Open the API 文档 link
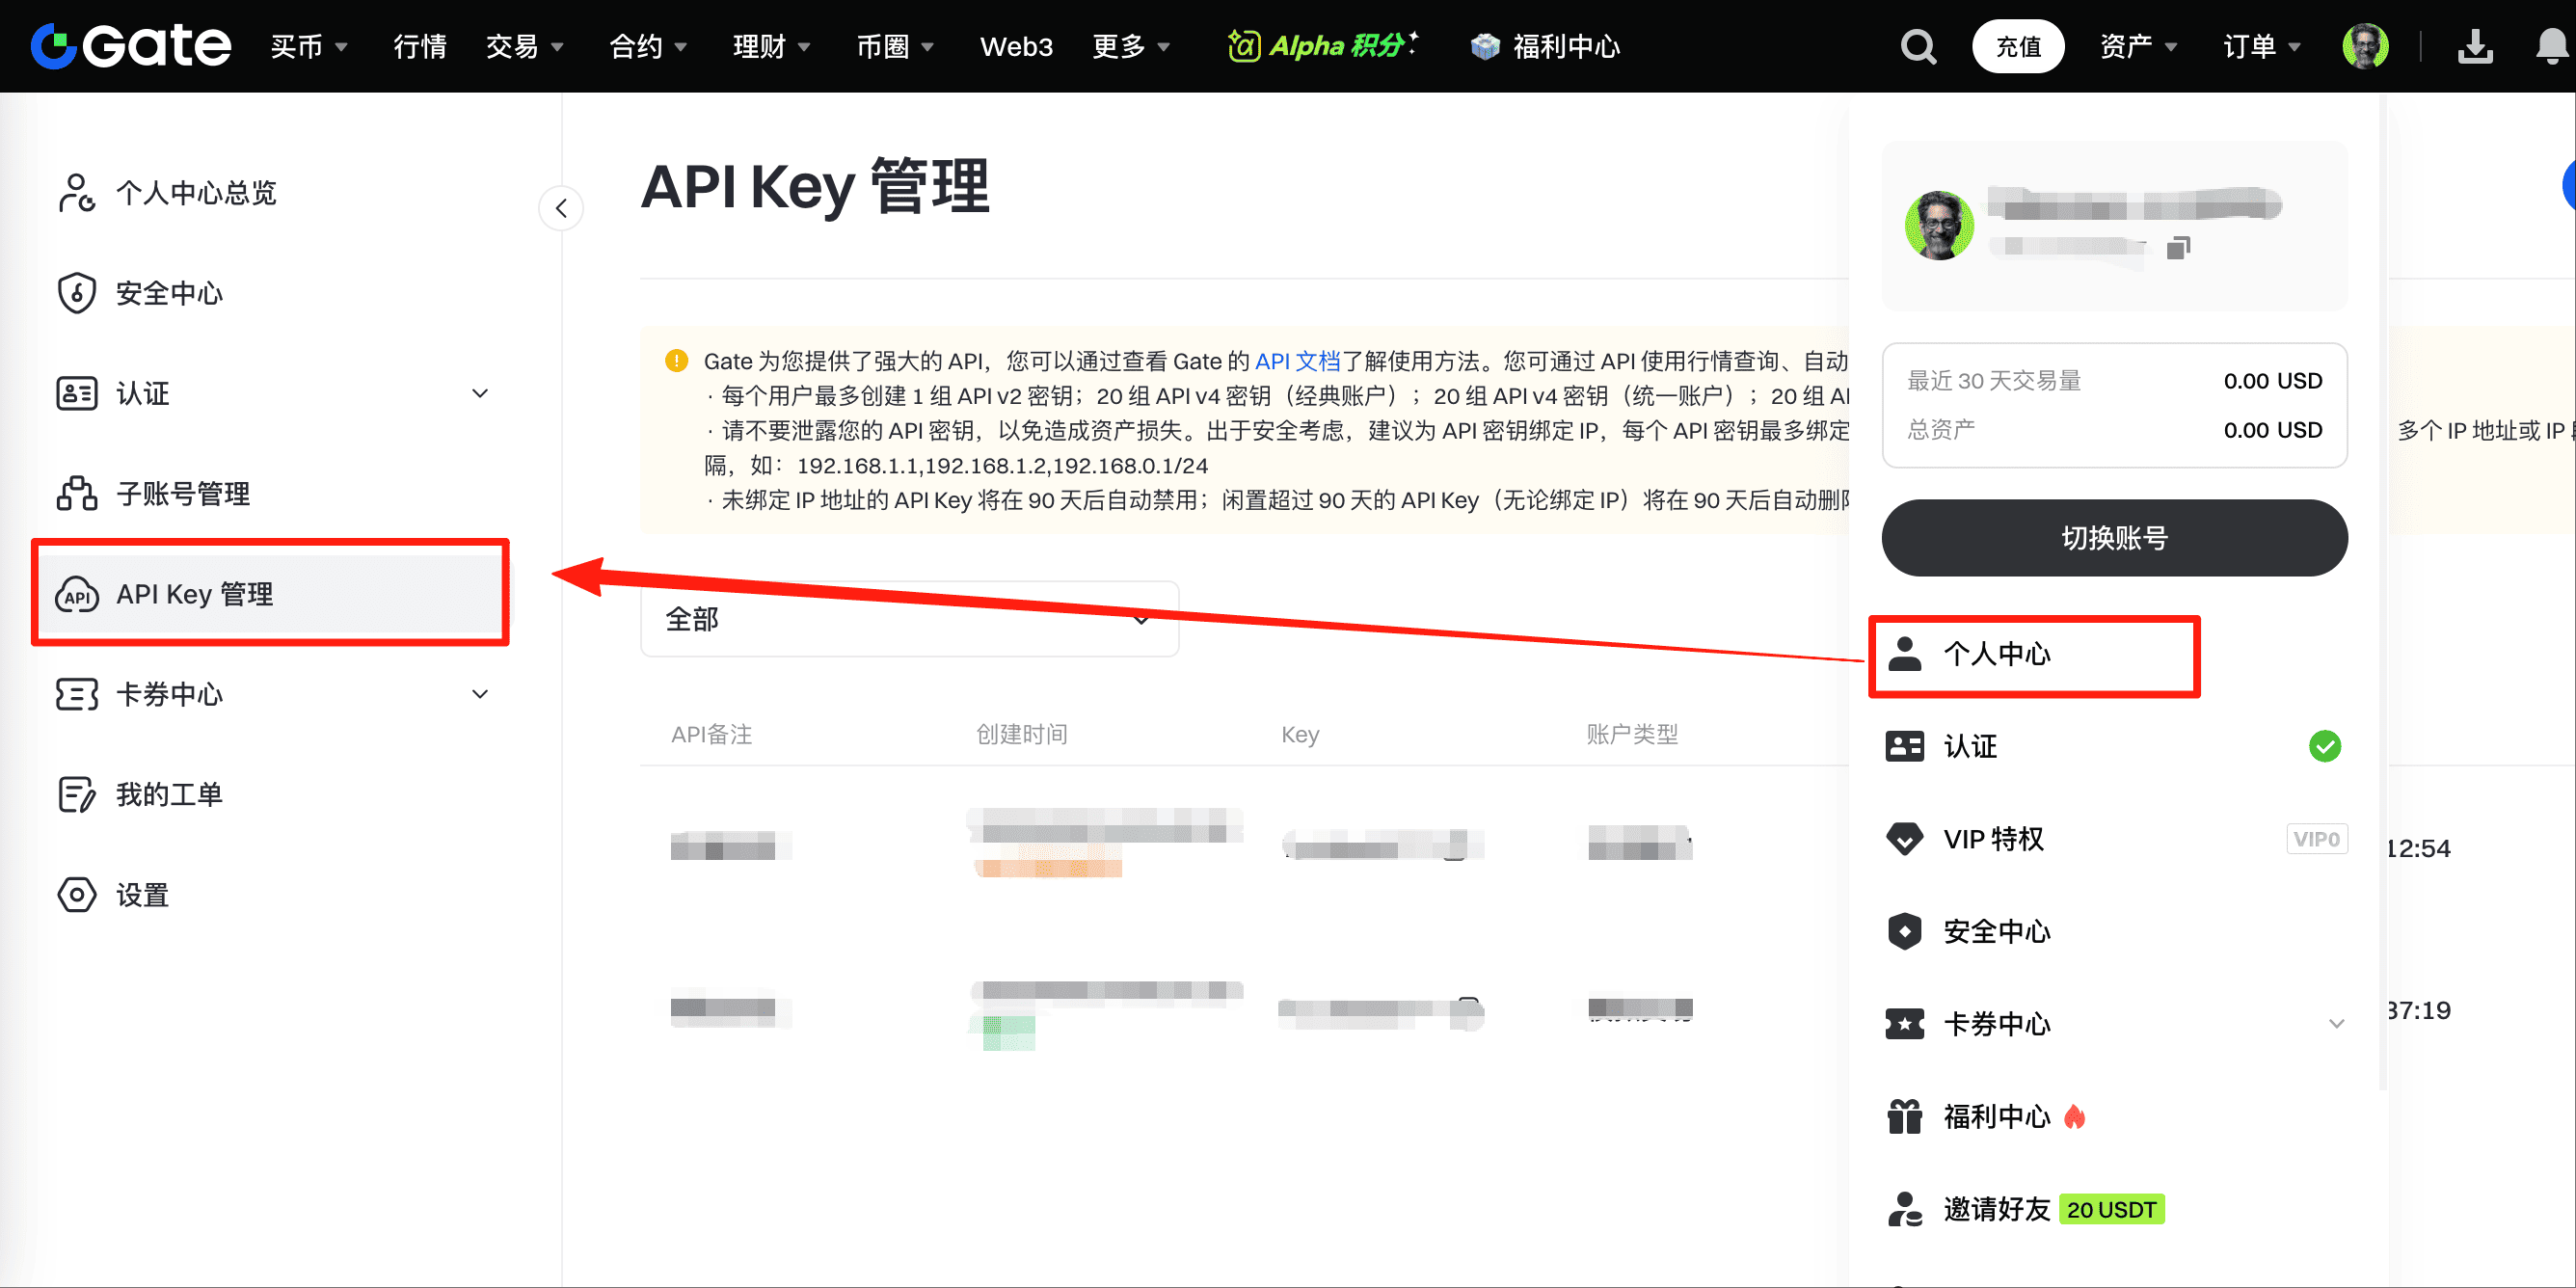 pos(1297,361)
